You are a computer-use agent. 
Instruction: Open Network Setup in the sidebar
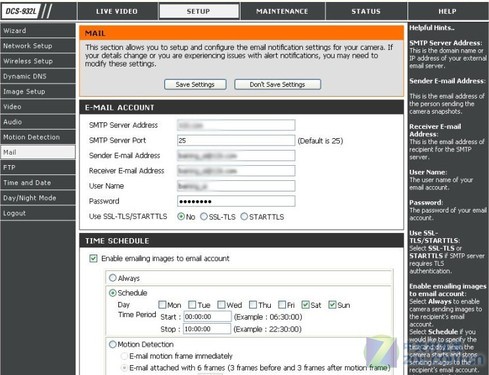(x=38, y=46)
